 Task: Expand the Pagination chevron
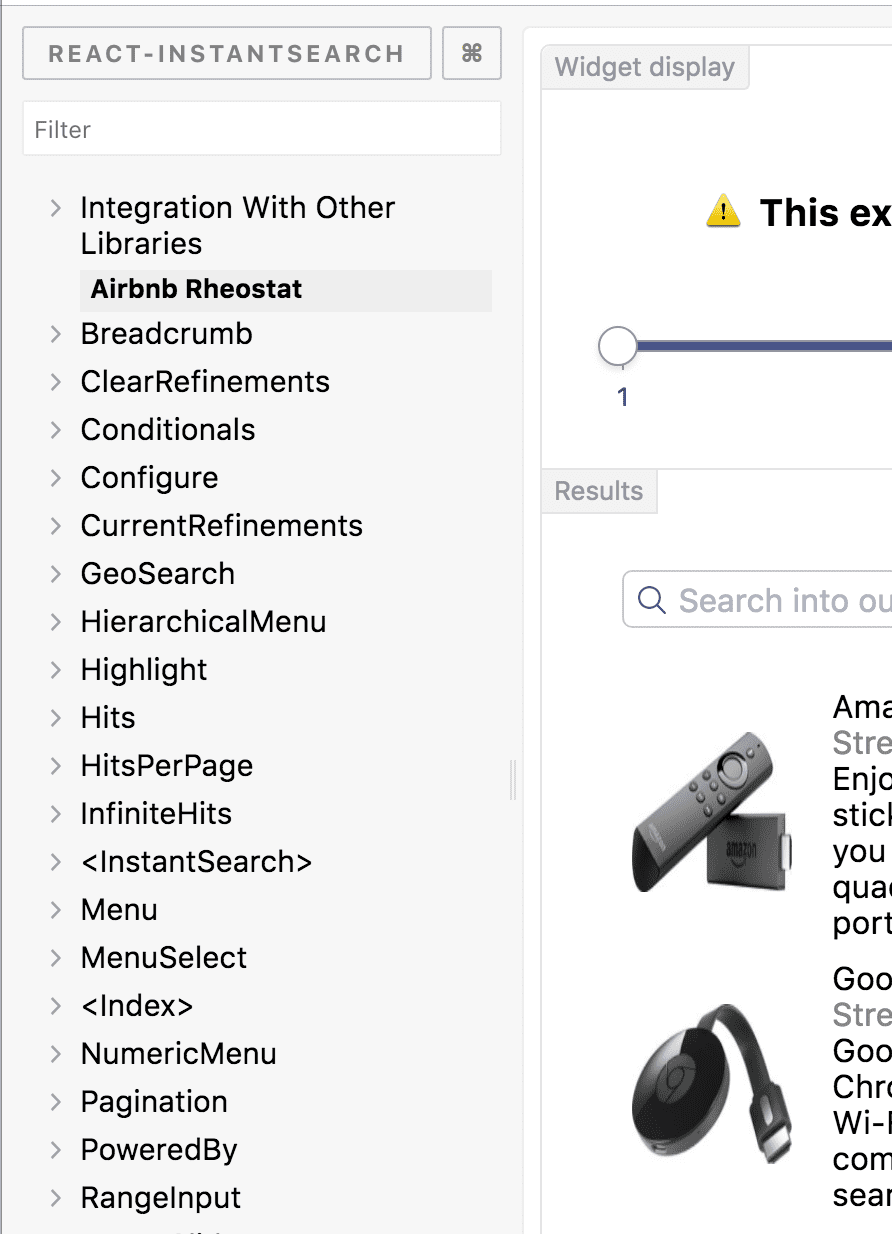56,1102
